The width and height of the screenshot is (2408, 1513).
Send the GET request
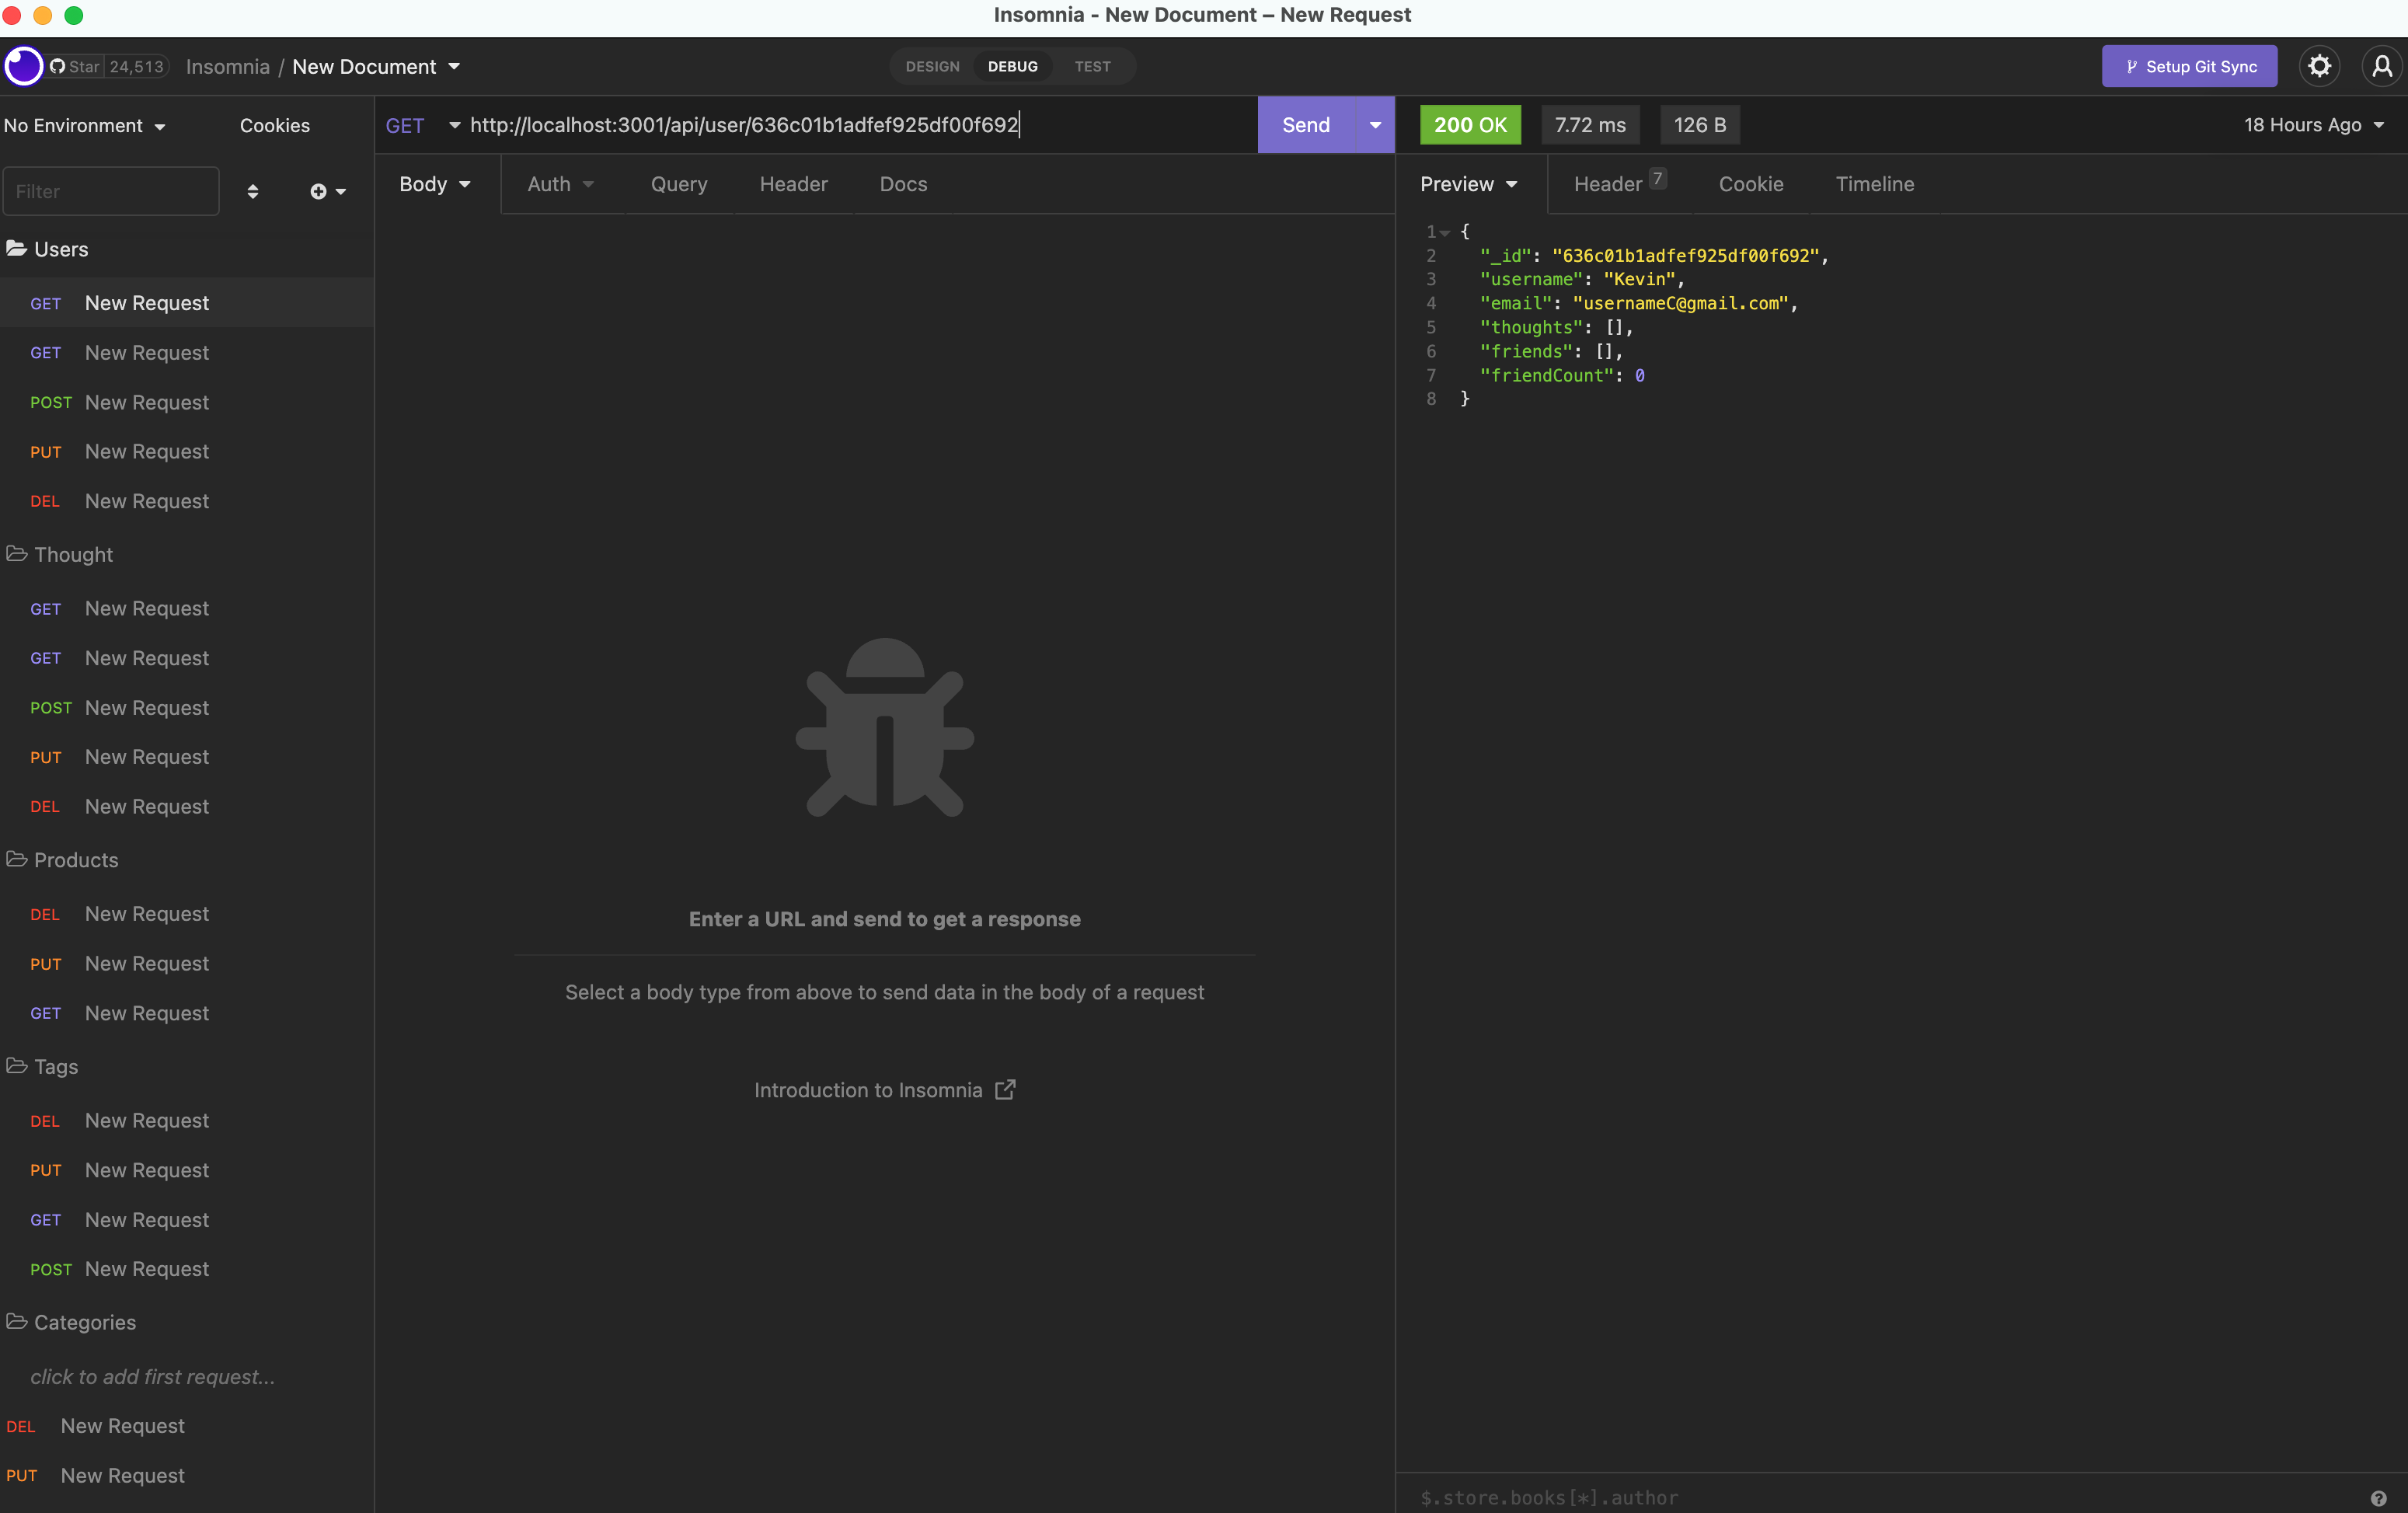[1304, 125]
